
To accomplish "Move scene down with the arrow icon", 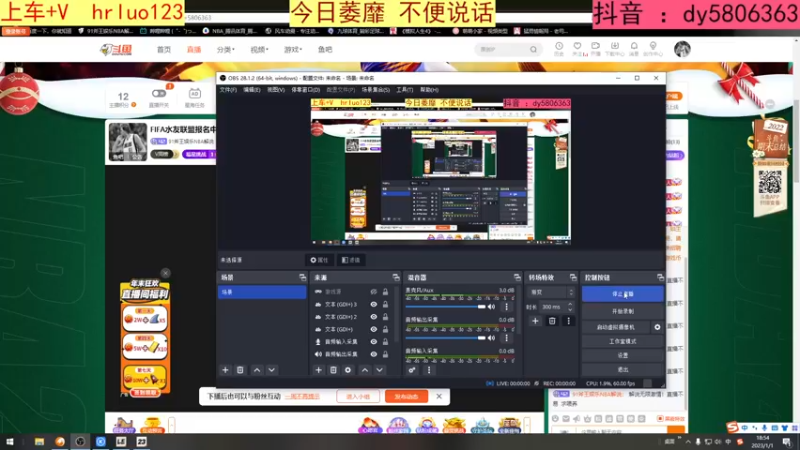I will [272, 370].
